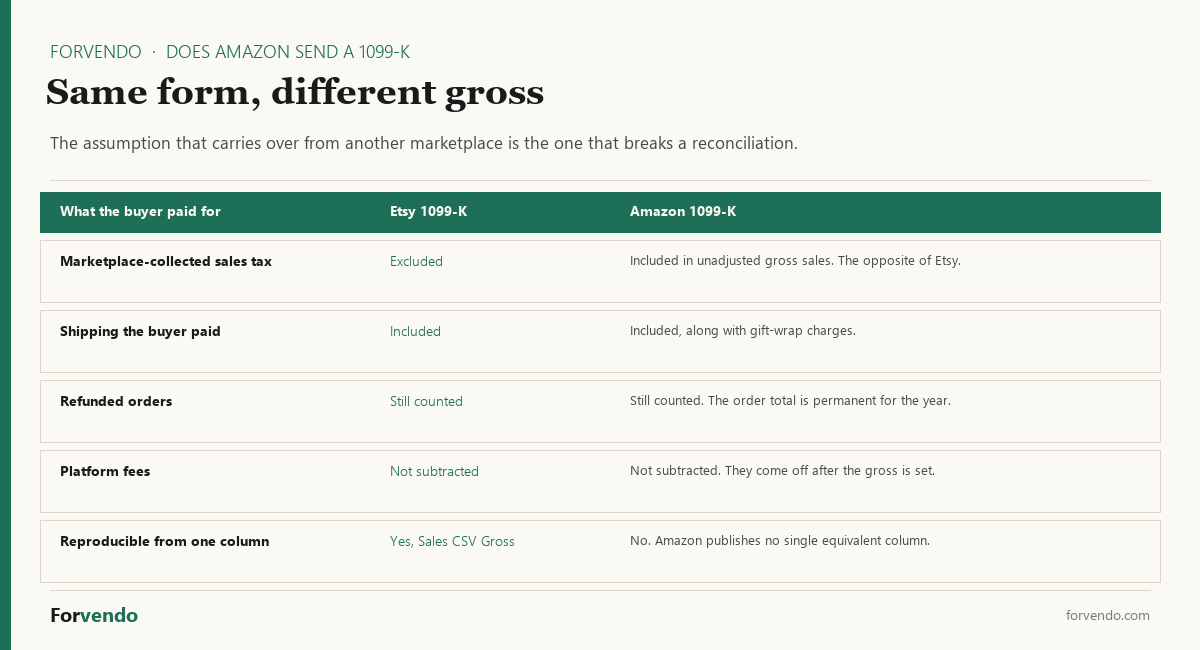Click the 'Etsy 1099-K' column header
The width and height of the screenshot is (1200, 650).
point(428,212)
